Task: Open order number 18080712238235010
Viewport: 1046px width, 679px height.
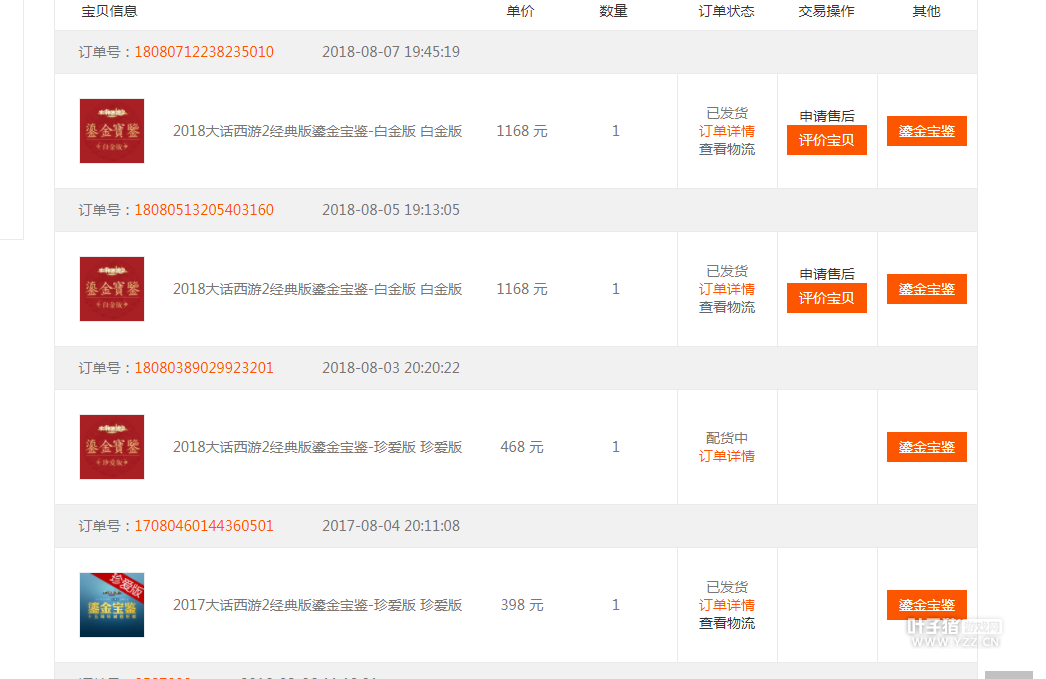Action: point(204,52)
